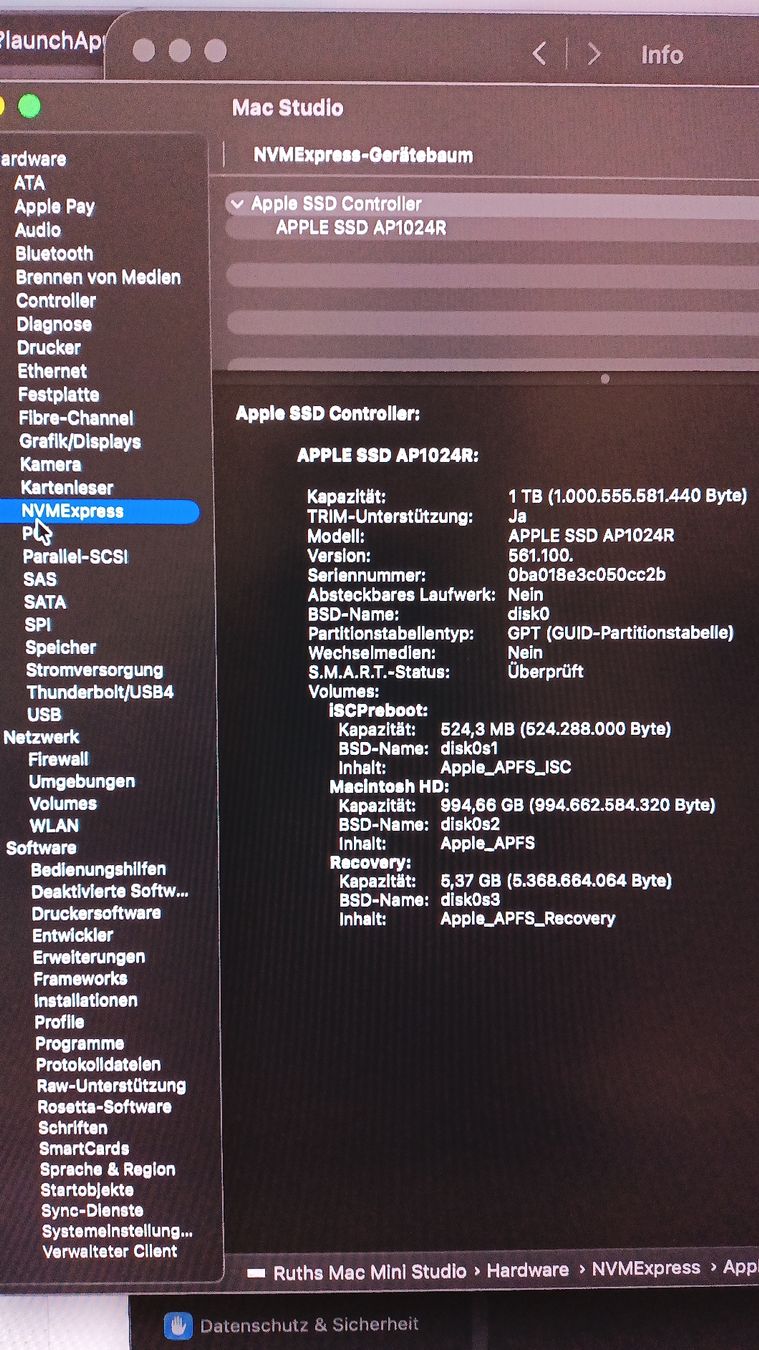Select Fibre-Channel entry

coord(76,418)
